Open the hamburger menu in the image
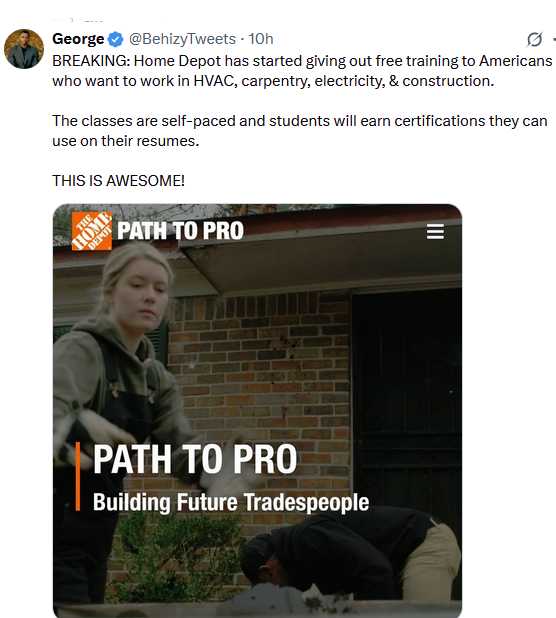Viewport: 556px width, 618px height. click(435, 232)
